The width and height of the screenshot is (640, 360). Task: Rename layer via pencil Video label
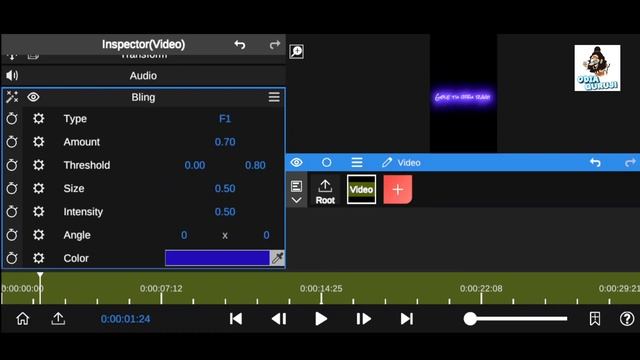(401, 162)
